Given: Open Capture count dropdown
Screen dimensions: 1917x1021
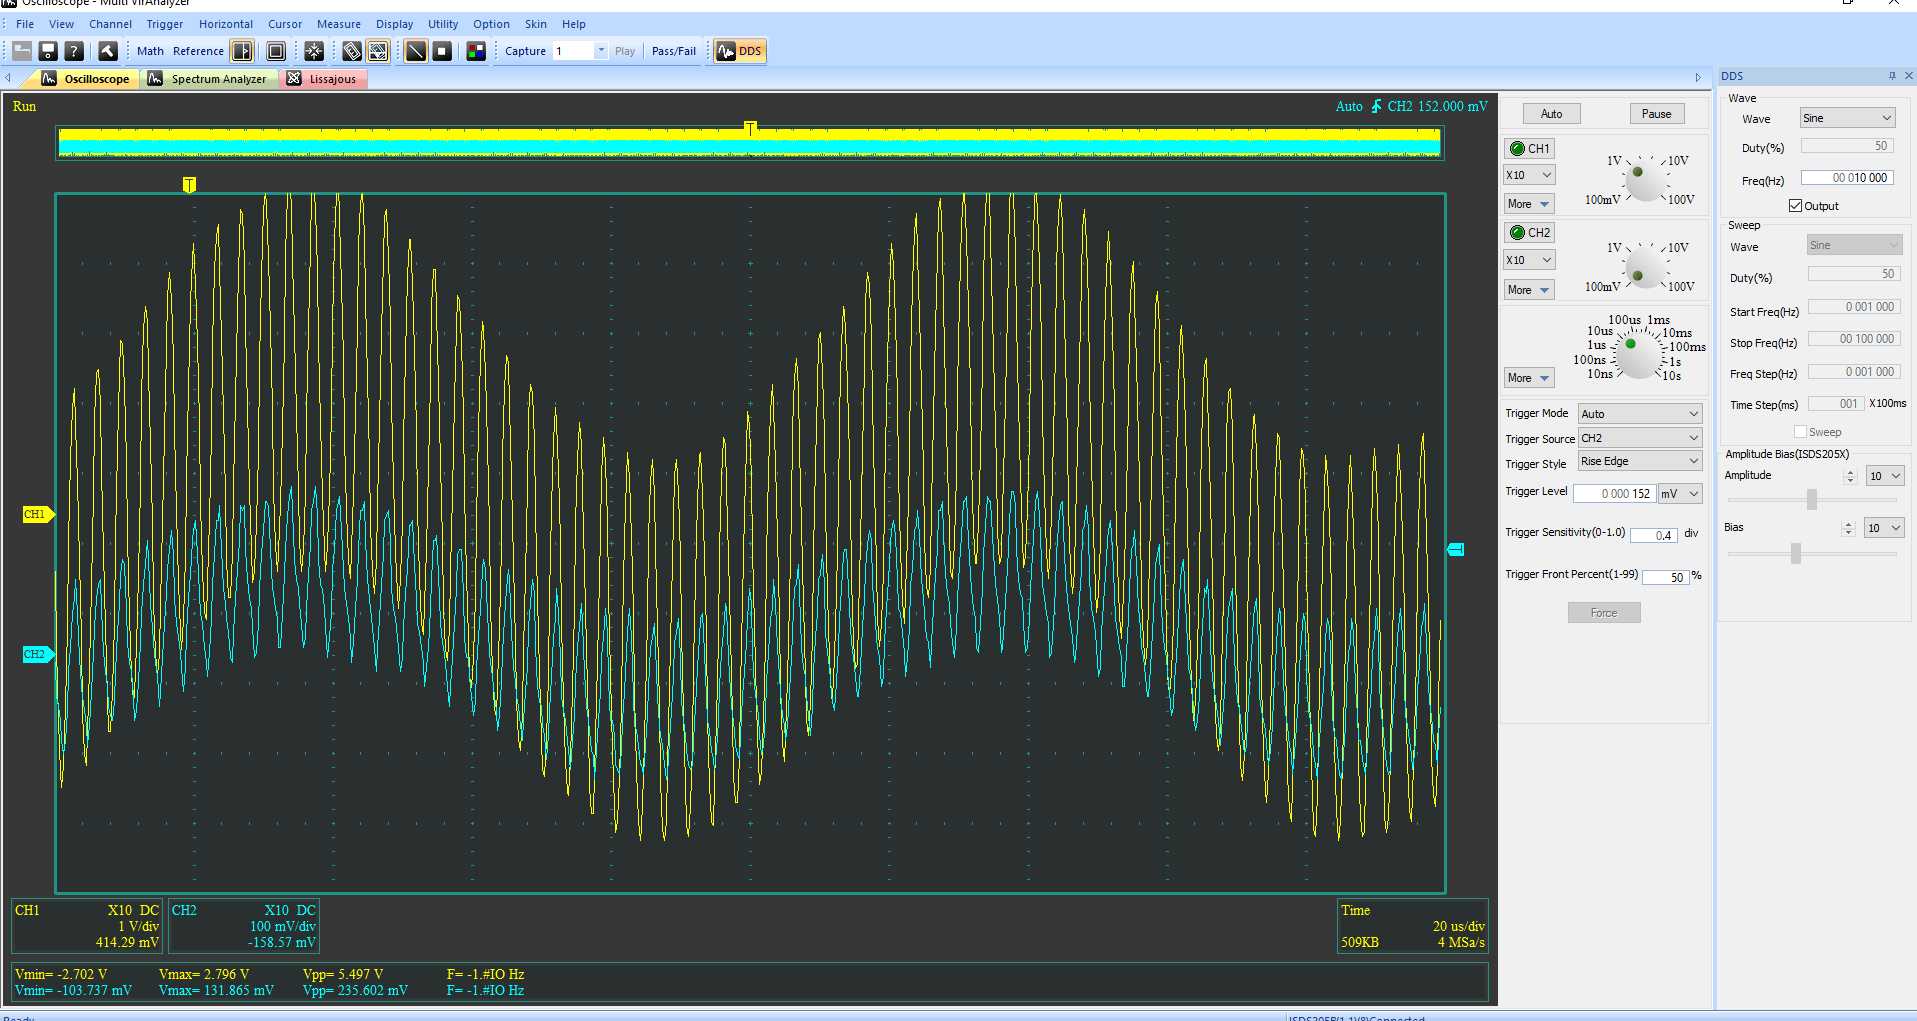Looking at the screenshot, I should click(601, 51).
